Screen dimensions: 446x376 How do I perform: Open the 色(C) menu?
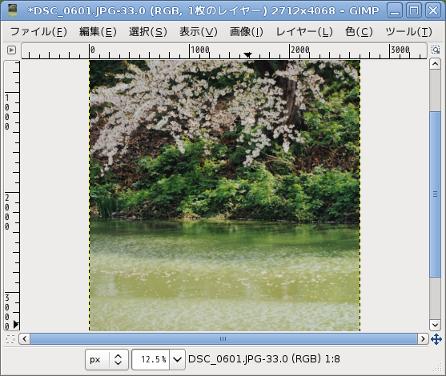pos(359,32)
